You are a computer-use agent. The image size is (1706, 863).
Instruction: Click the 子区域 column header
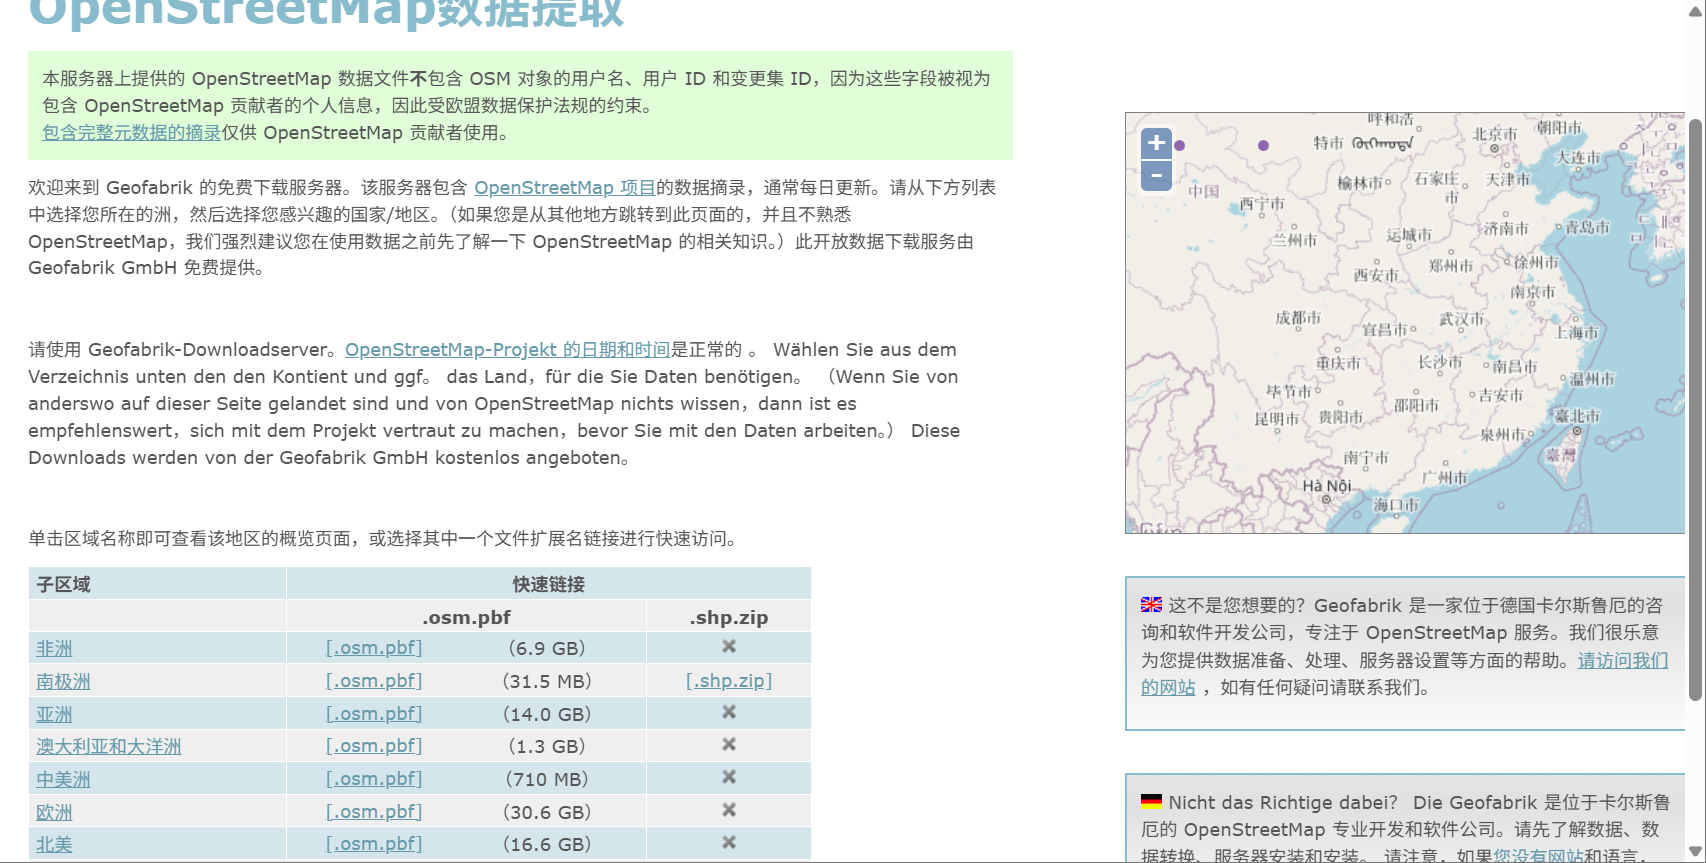pyautogui.click(x=158, y=584)
